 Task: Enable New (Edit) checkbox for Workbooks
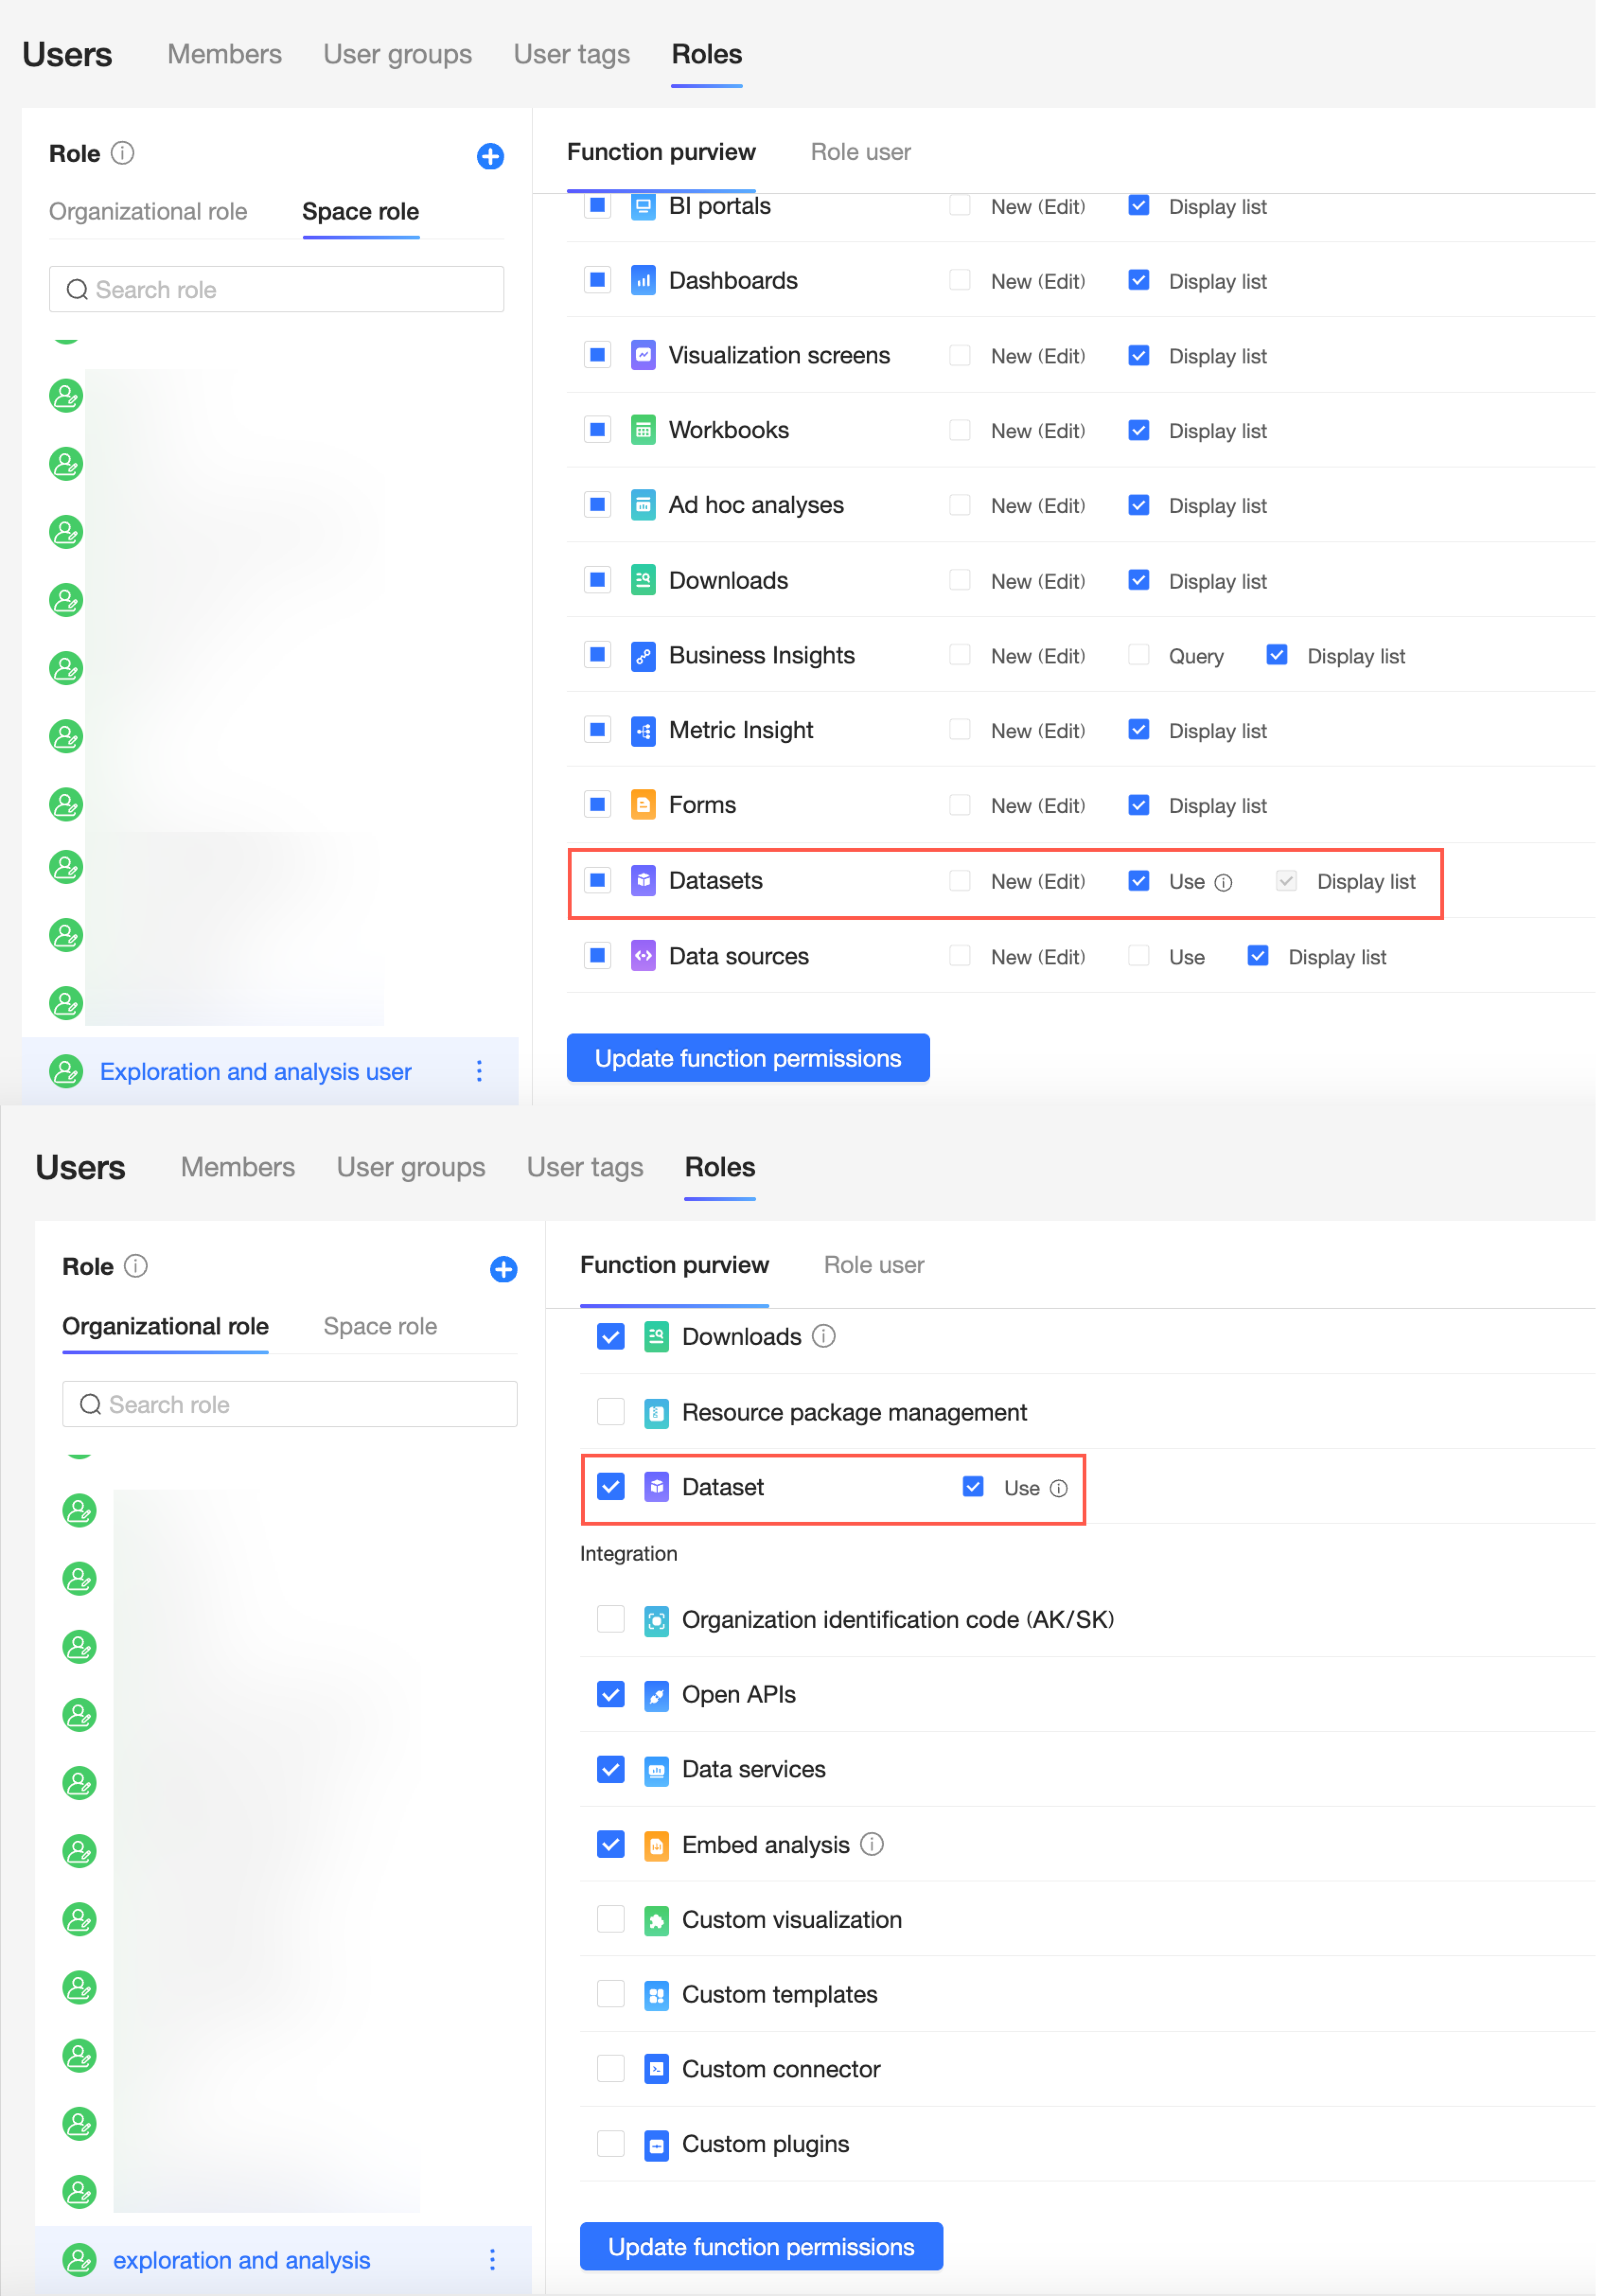click(x=959, y=430)
